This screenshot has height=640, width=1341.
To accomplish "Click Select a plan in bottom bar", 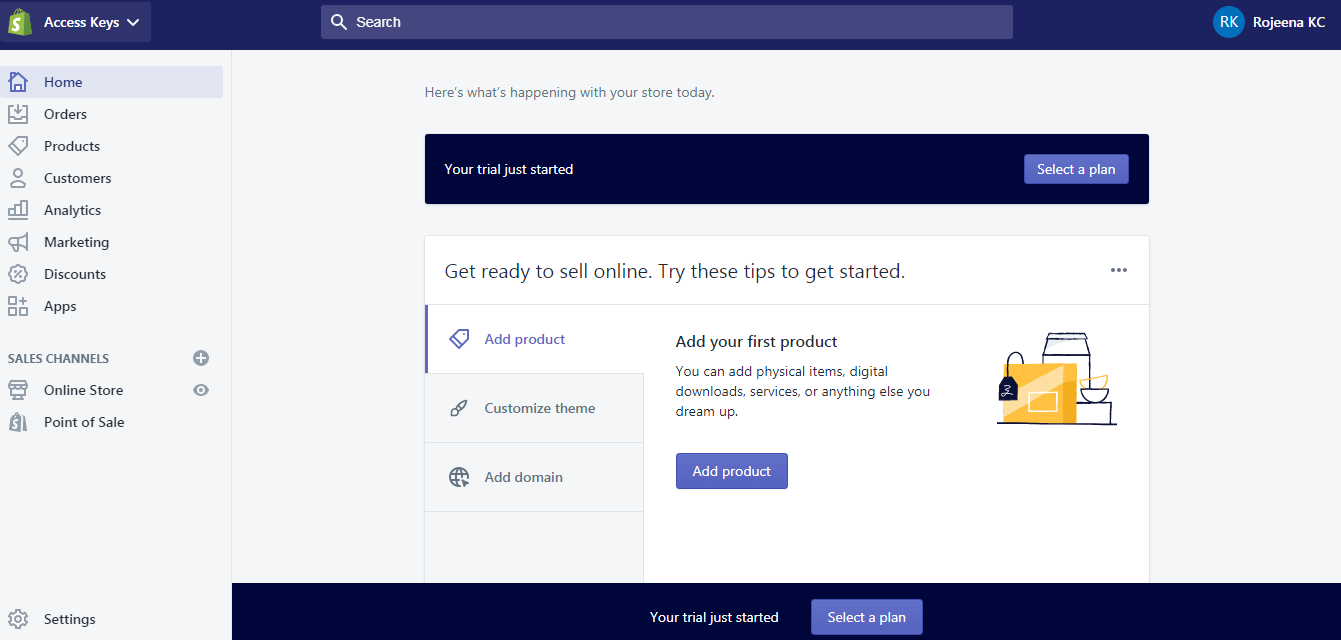I will click(x=866, y=617).
